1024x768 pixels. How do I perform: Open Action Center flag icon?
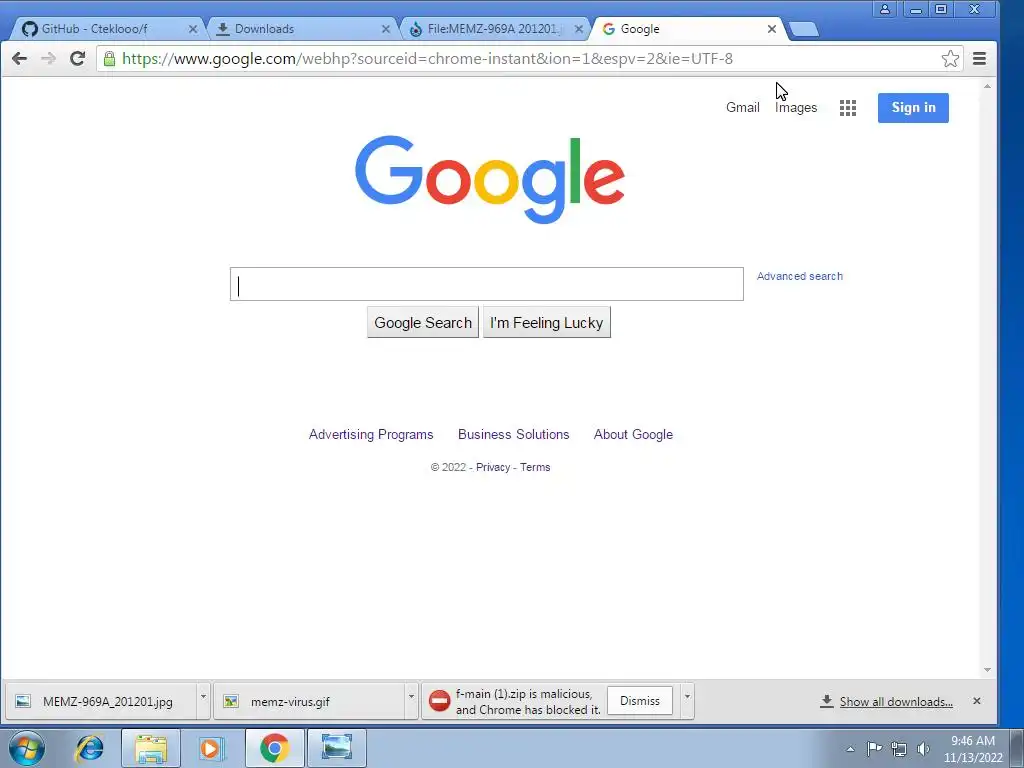(874, 749)
